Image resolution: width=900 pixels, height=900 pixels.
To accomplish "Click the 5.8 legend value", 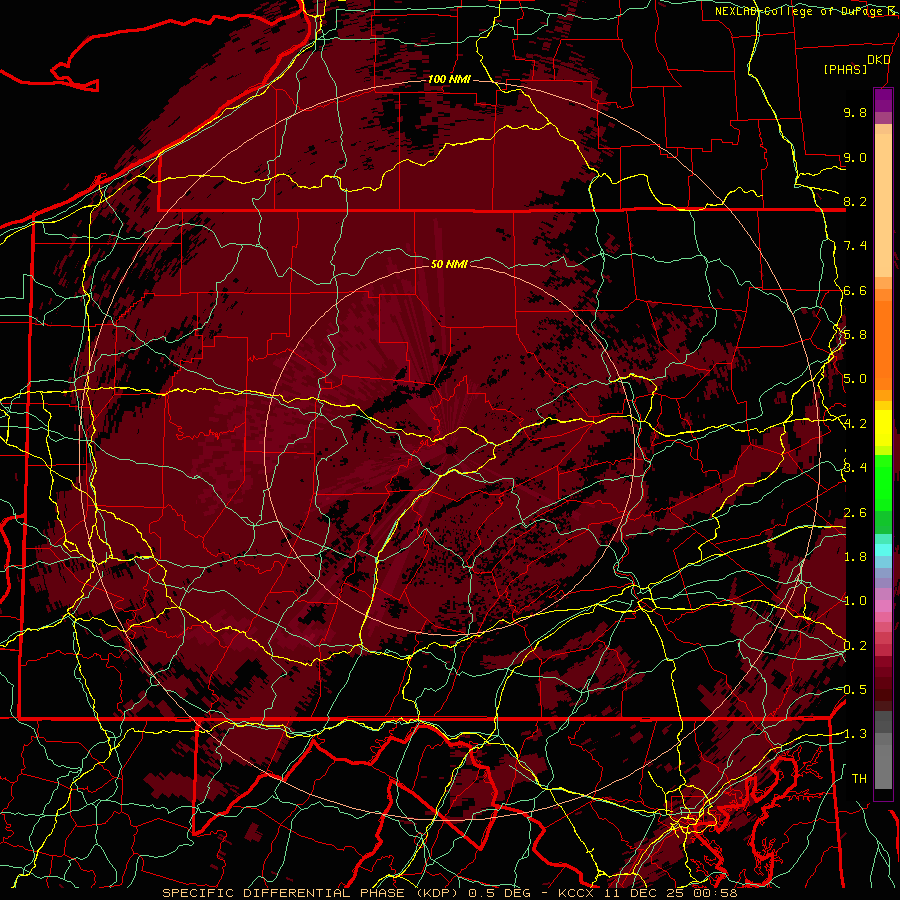I will pos(855,335).
